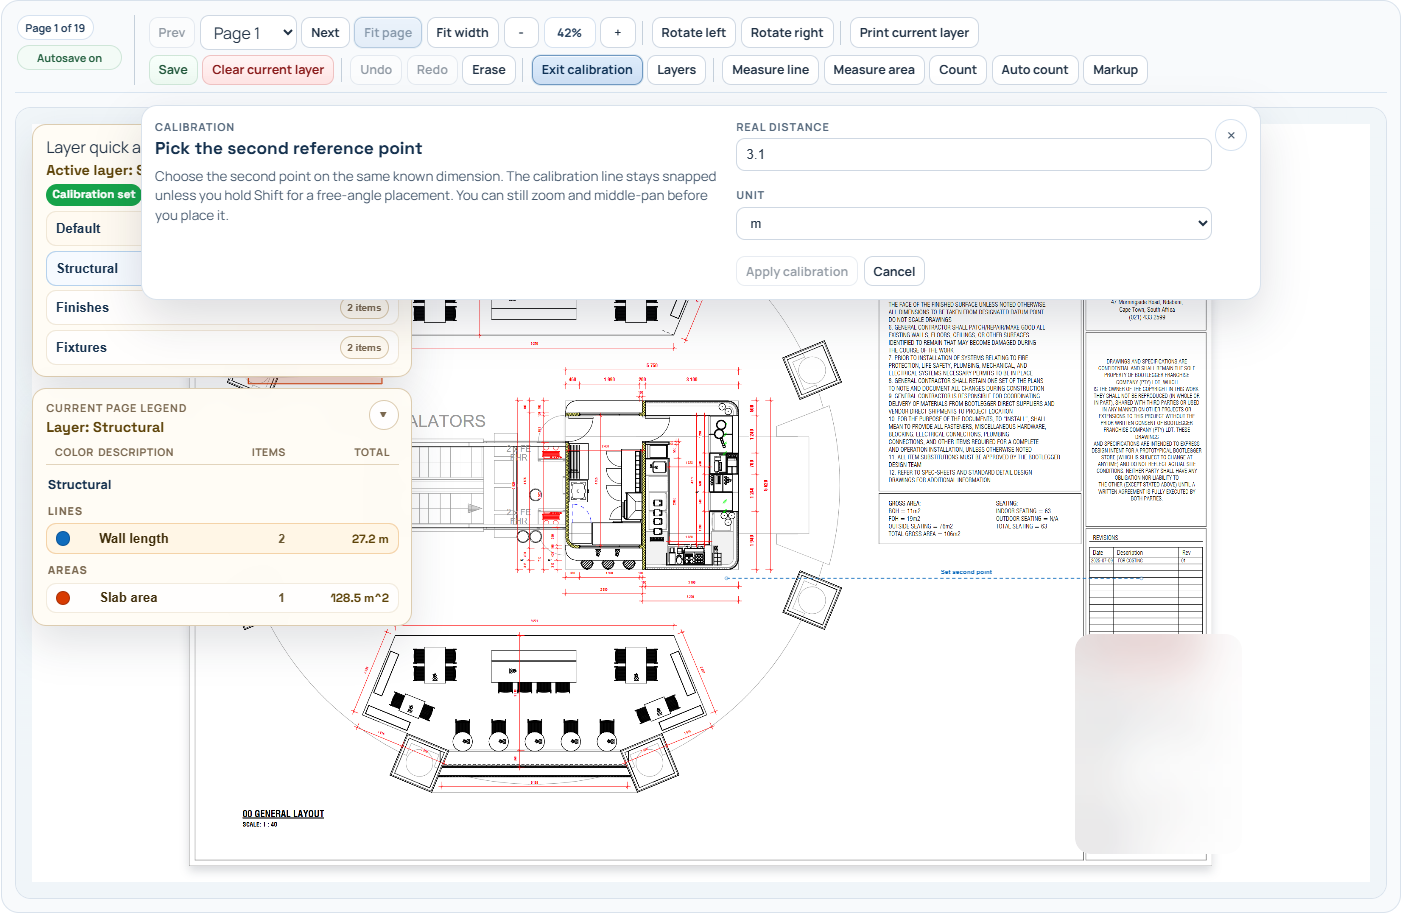Zoom out with the minus button
This screenshot has height=914, width=1402.
click(521, 33)
